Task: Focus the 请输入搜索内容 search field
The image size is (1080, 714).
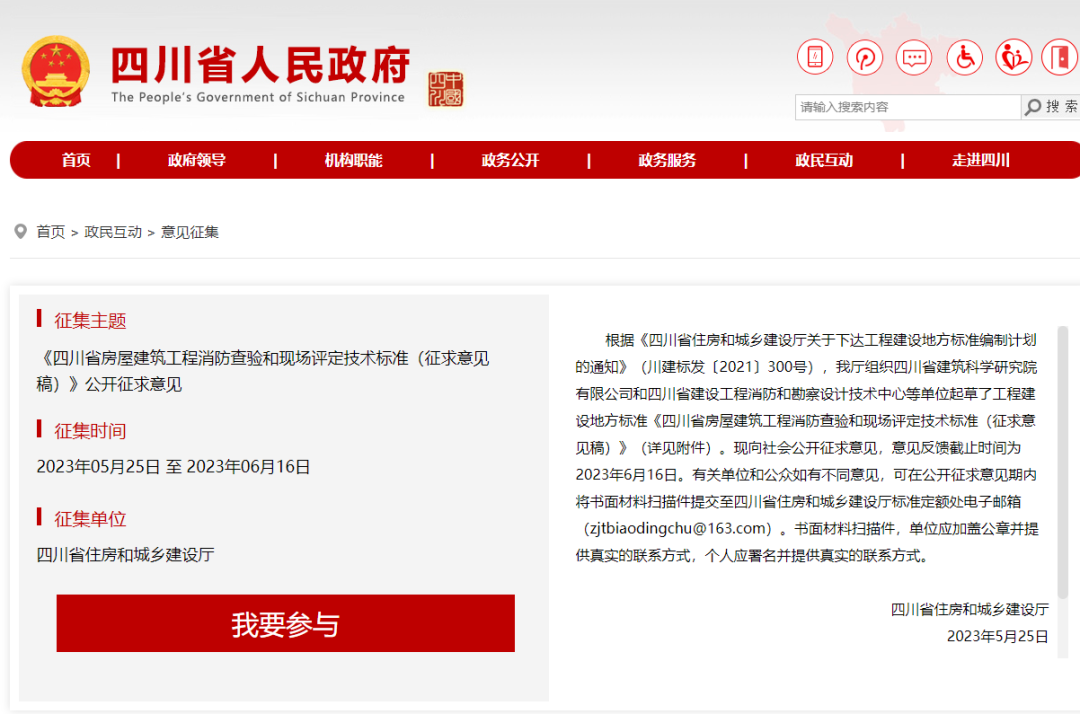Action: pyautogui.click(x=908, y=107)
